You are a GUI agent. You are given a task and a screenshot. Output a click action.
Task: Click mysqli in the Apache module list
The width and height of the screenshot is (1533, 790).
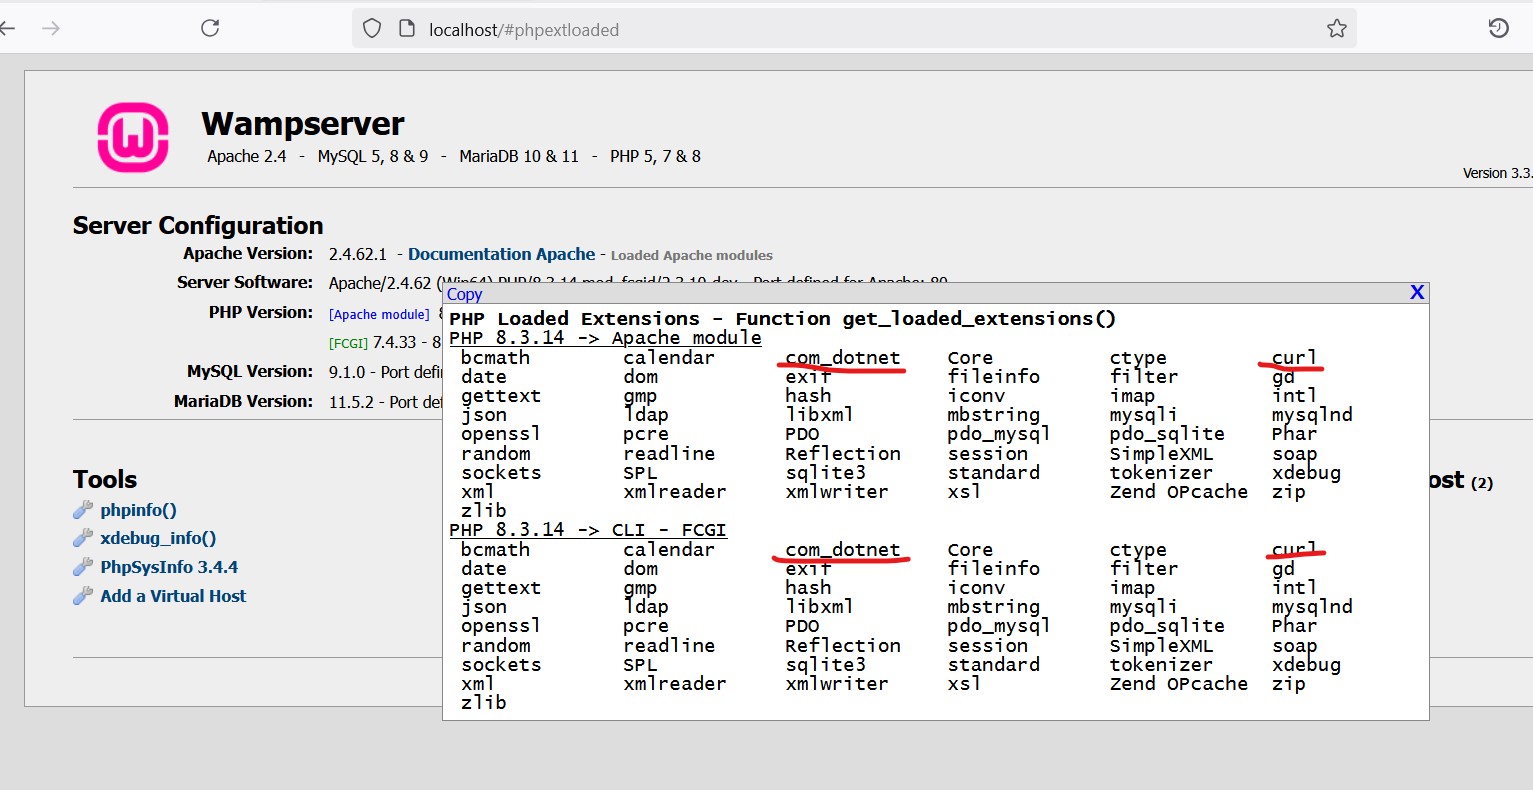coord(1144,415)
